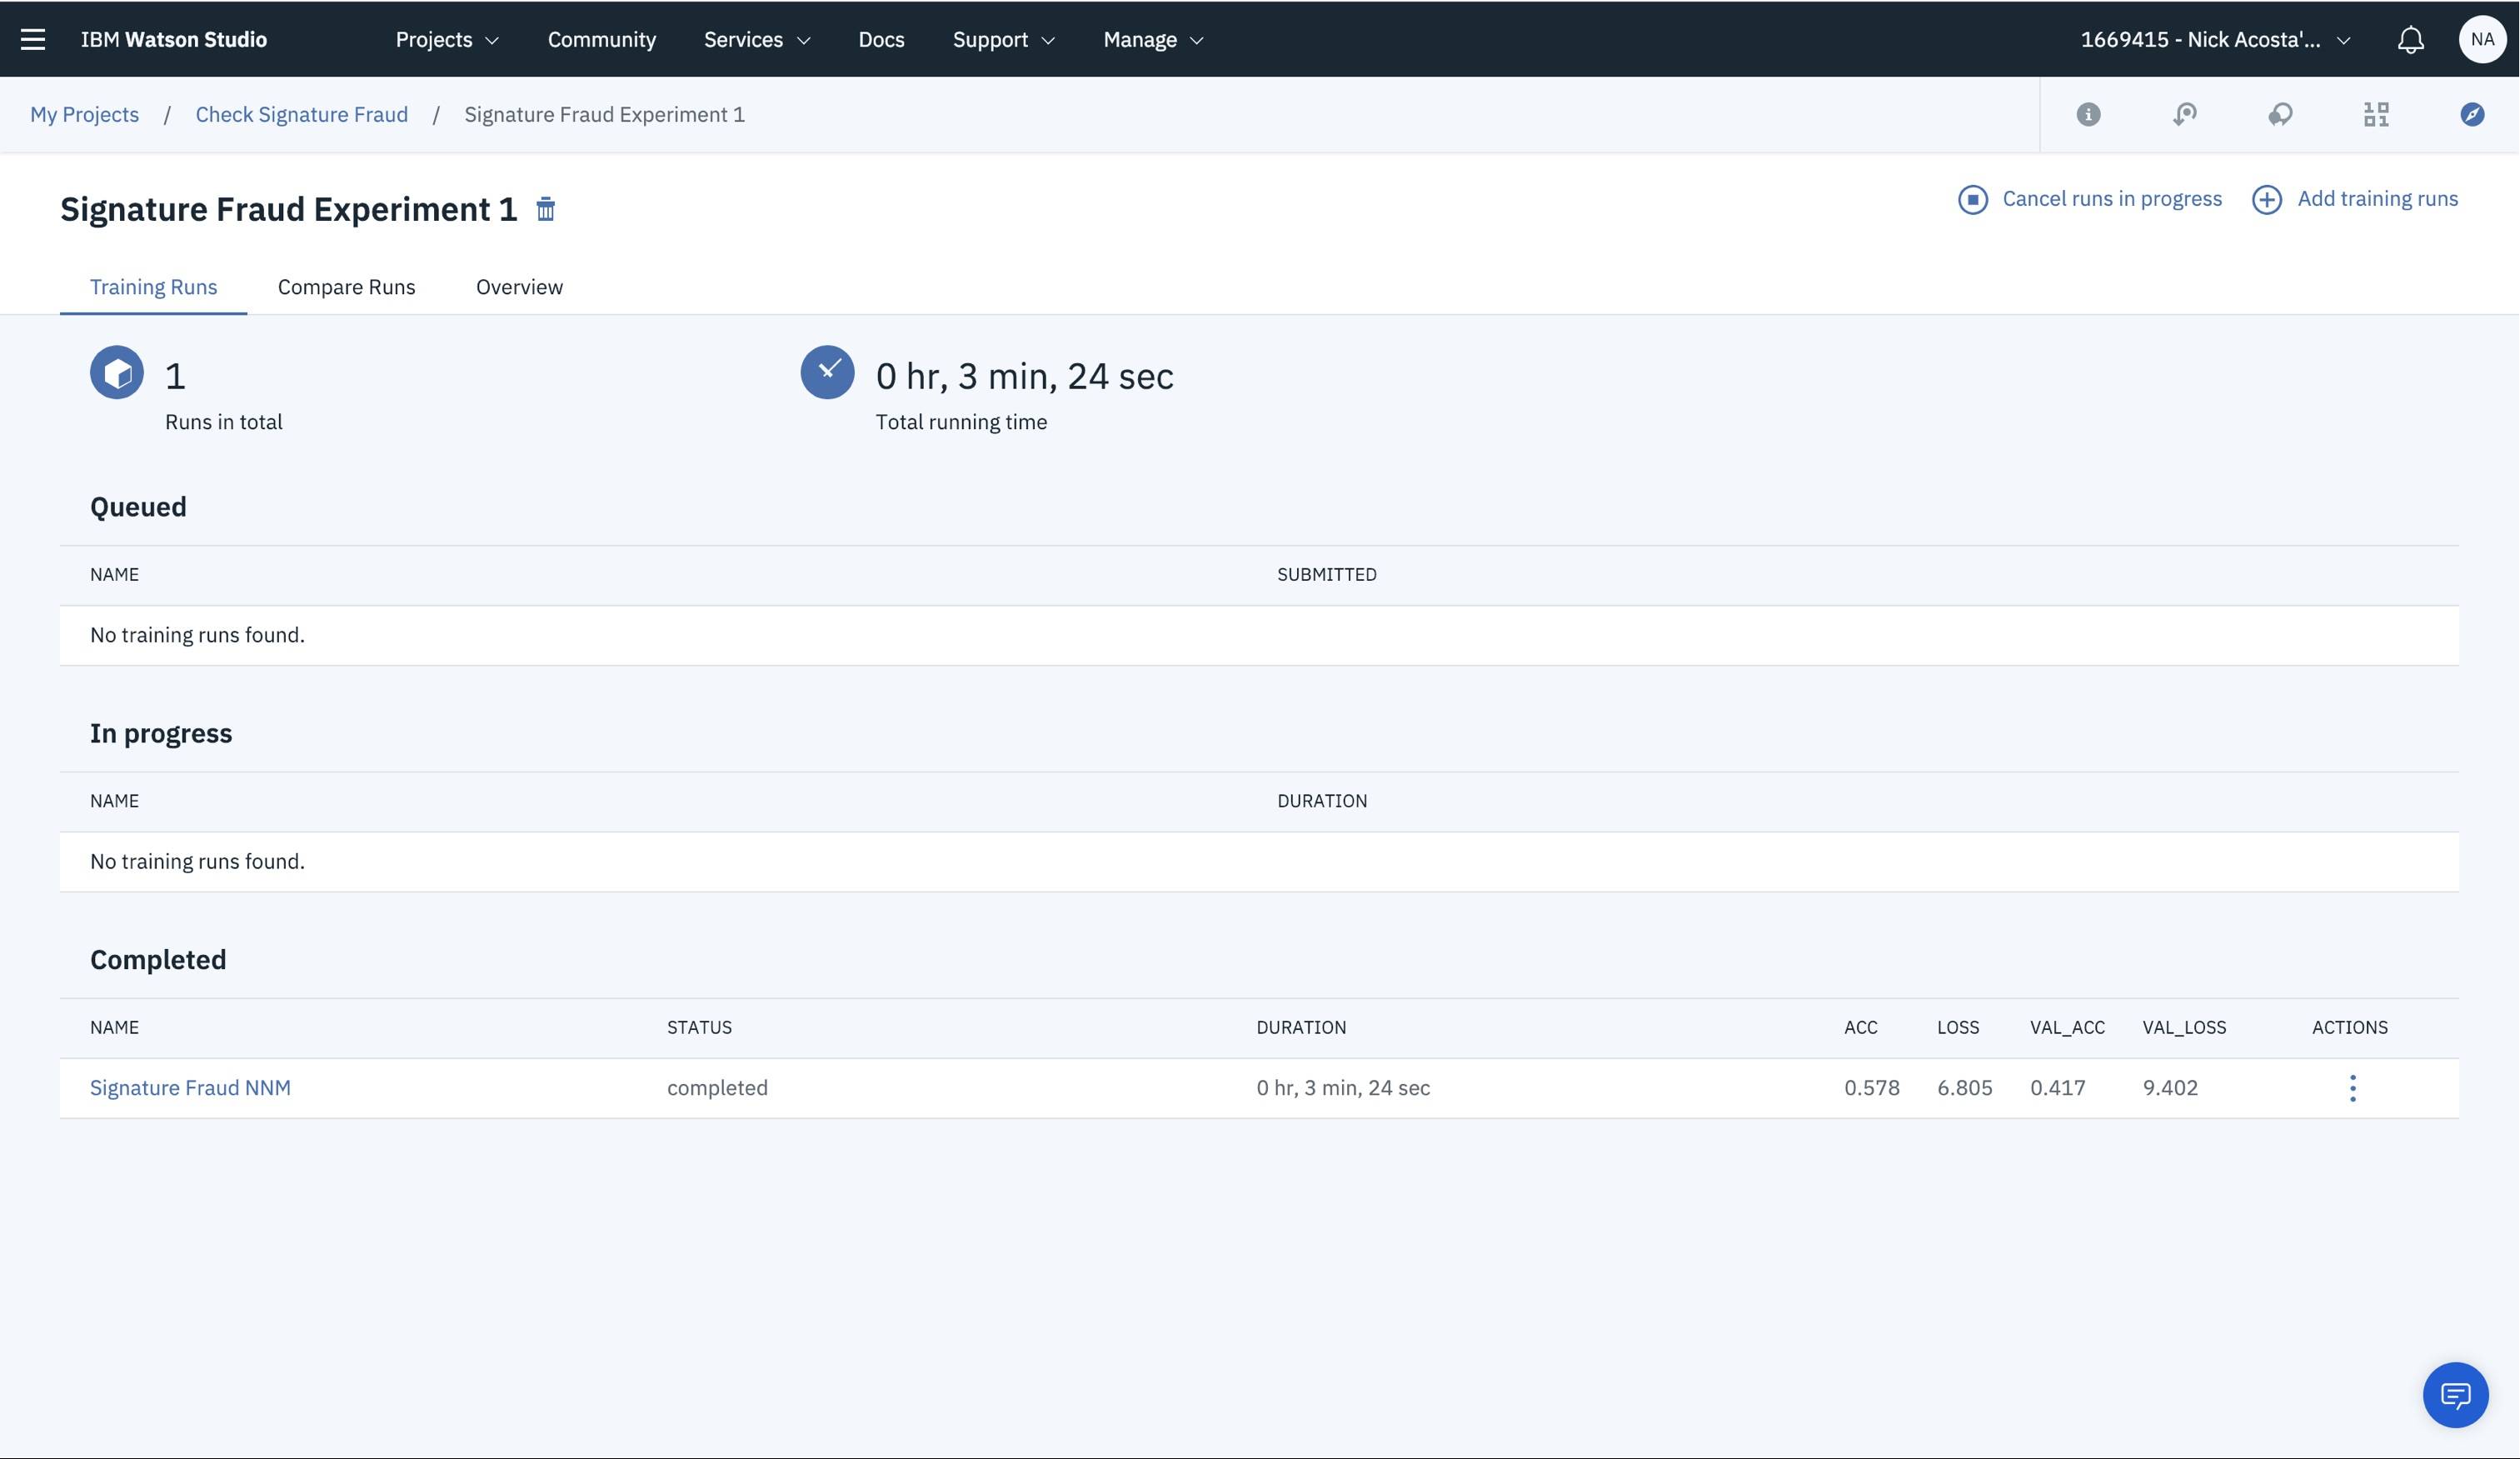The height and width of the screenshot is (1459, 2520).
Task: Click the Signature Fraud Experiment 1 breadcrumb text
Action: 604,114
